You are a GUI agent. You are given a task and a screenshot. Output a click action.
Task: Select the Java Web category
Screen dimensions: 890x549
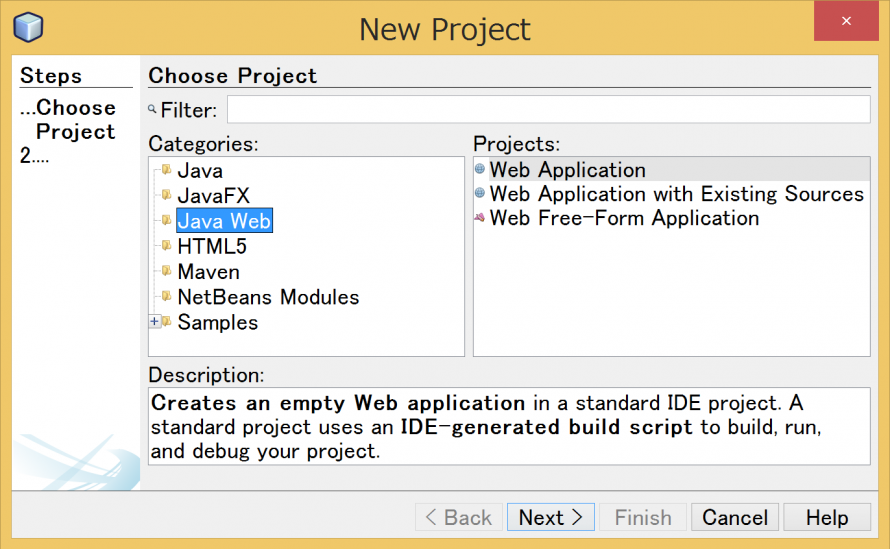click(224, 221)
